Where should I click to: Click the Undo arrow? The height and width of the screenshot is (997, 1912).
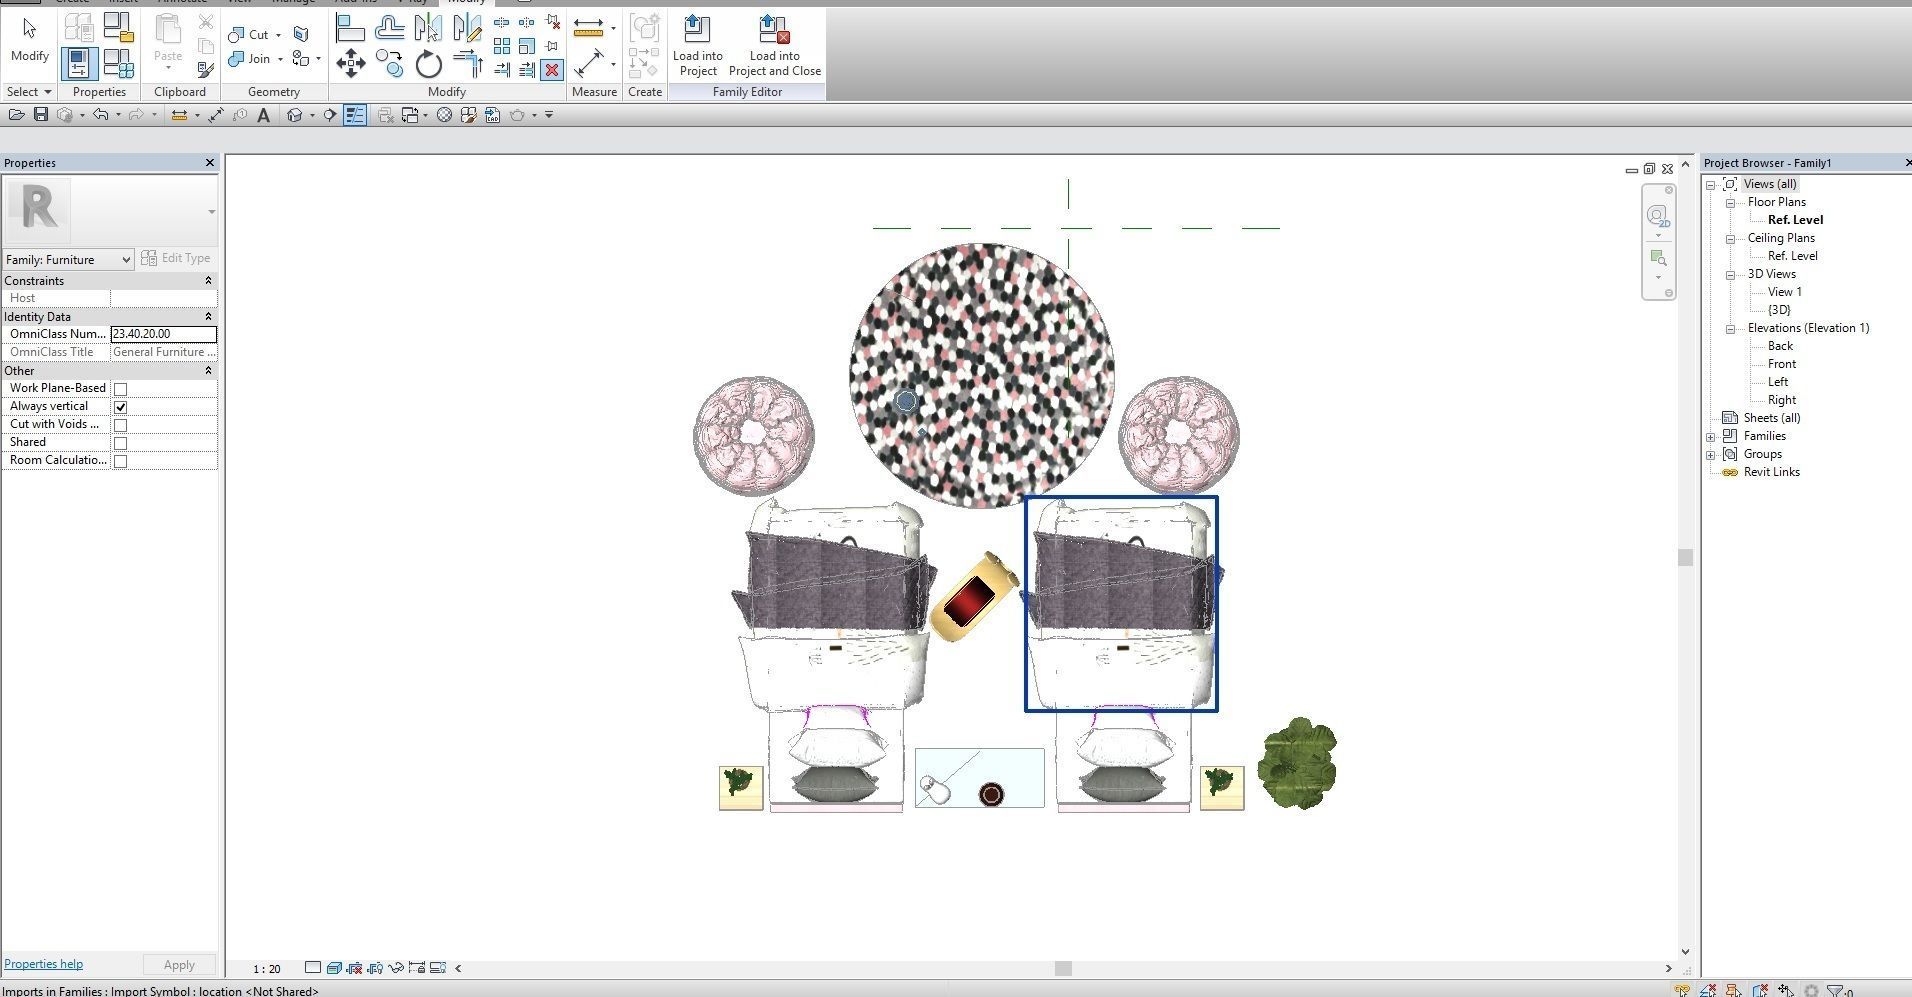coord(100,115)
